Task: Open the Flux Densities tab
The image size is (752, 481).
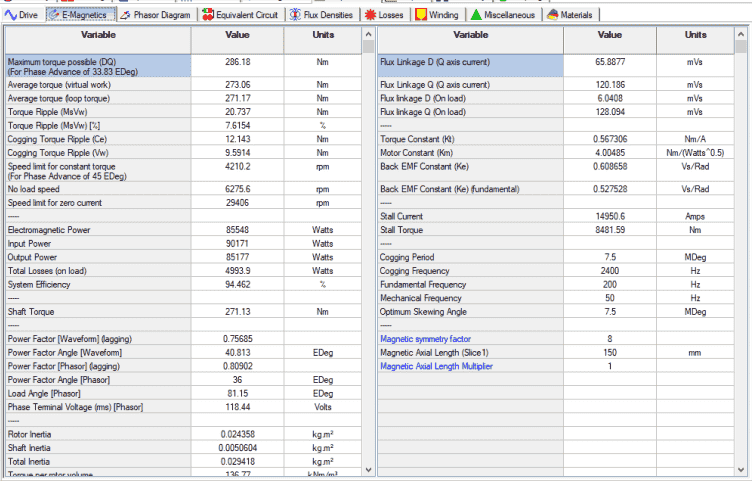Action: pyautogui.click(x=323, y=15)
